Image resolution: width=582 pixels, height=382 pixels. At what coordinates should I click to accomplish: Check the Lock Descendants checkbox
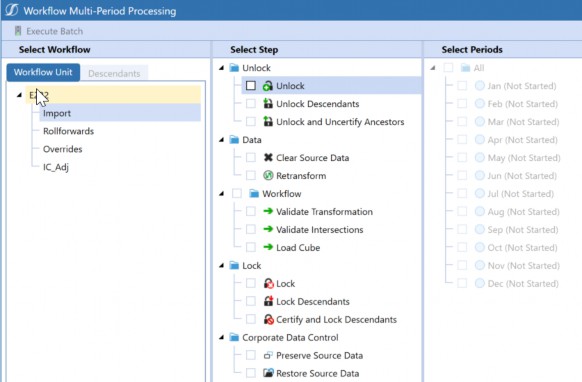click(x=251, y=301)
